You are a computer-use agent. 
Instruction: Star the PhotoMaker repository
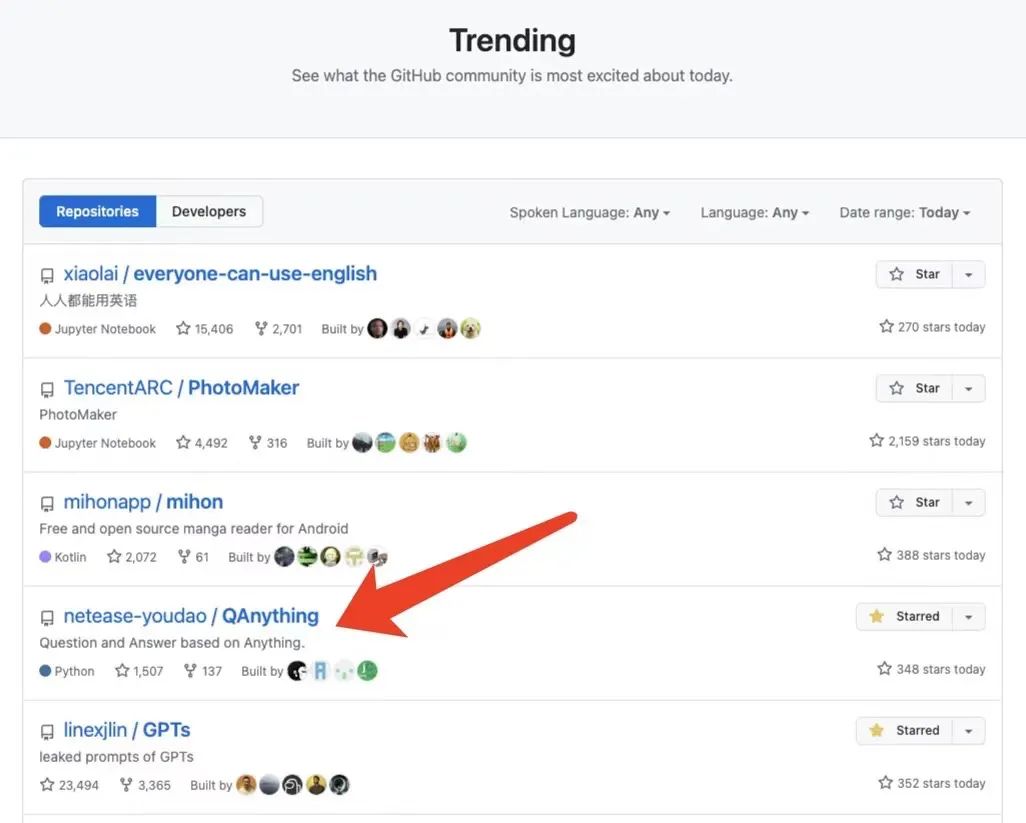tap(914, 389)
